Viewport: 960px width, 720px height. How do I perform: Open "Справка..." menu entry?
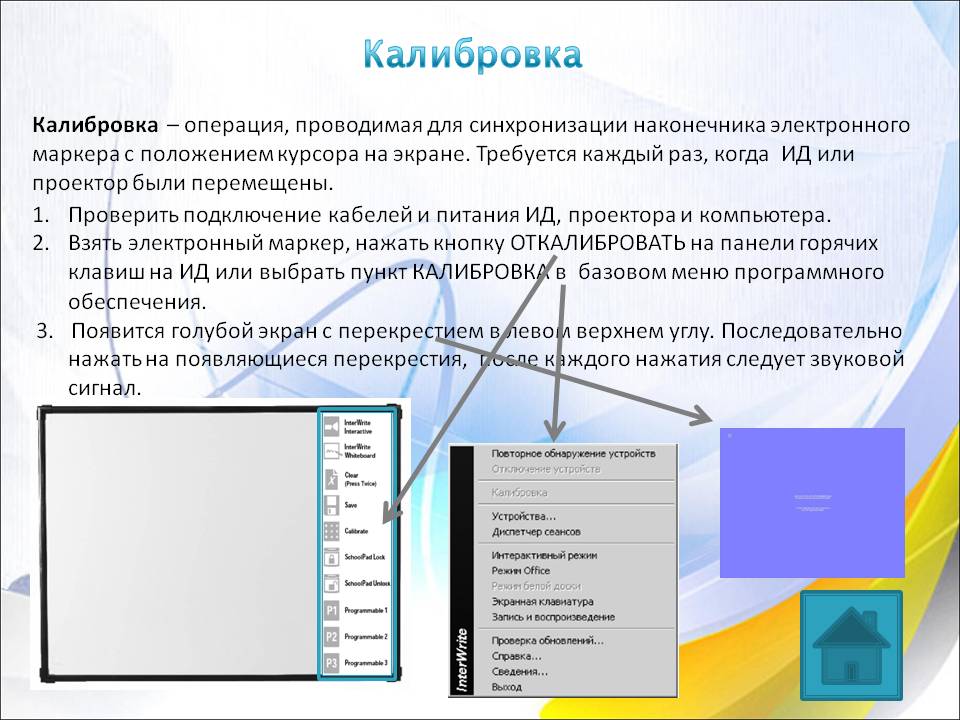pos(516,656)
